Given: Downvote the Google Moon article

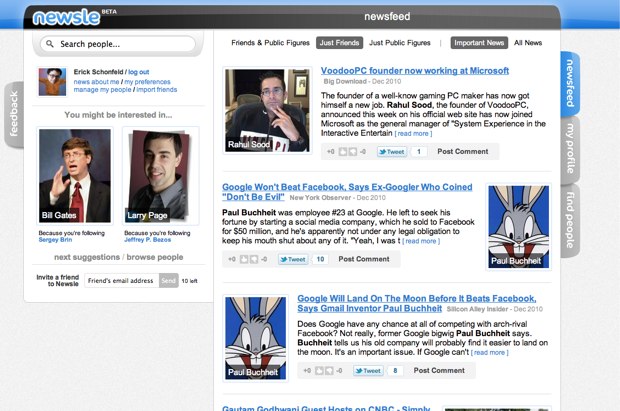Looking at the screenshot, I should pyautogui.click(x=331, y=370).
